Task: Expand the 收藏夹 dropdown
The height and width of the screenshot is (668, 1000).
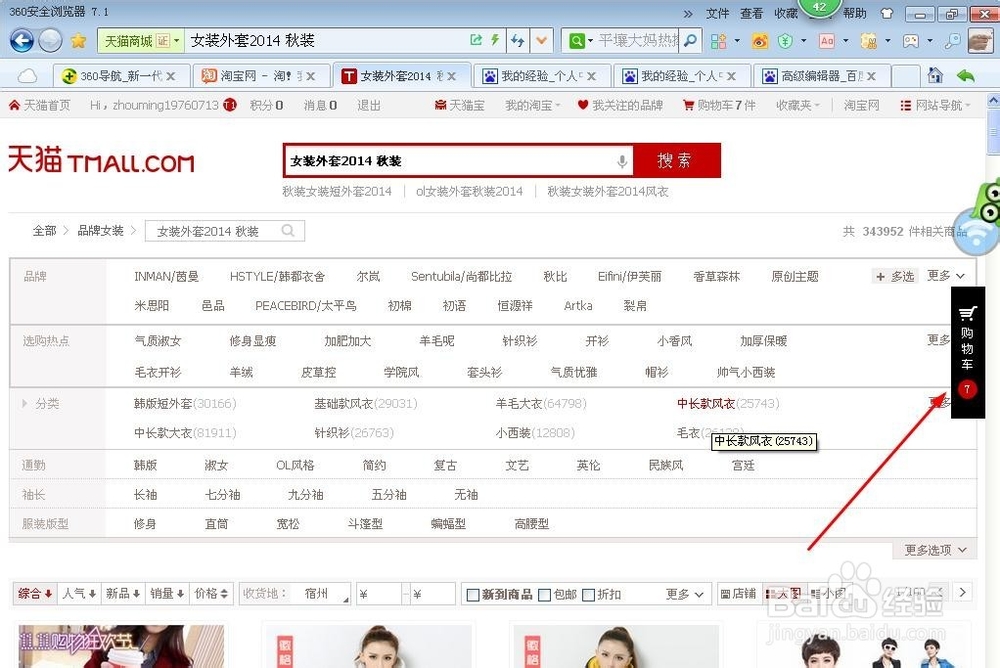Action: pyautogui.click(x=797, y=105)
